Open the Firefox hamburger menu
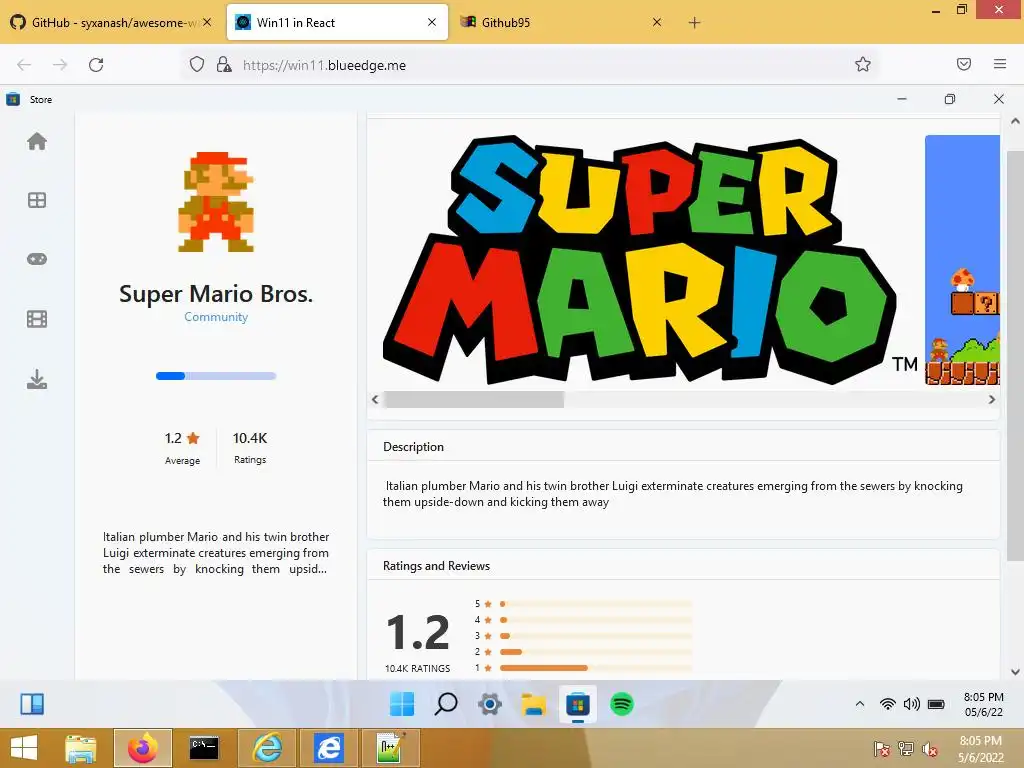Viewport: 1024px width, 768px height. pyautogui.click(x=1000, y=64)
